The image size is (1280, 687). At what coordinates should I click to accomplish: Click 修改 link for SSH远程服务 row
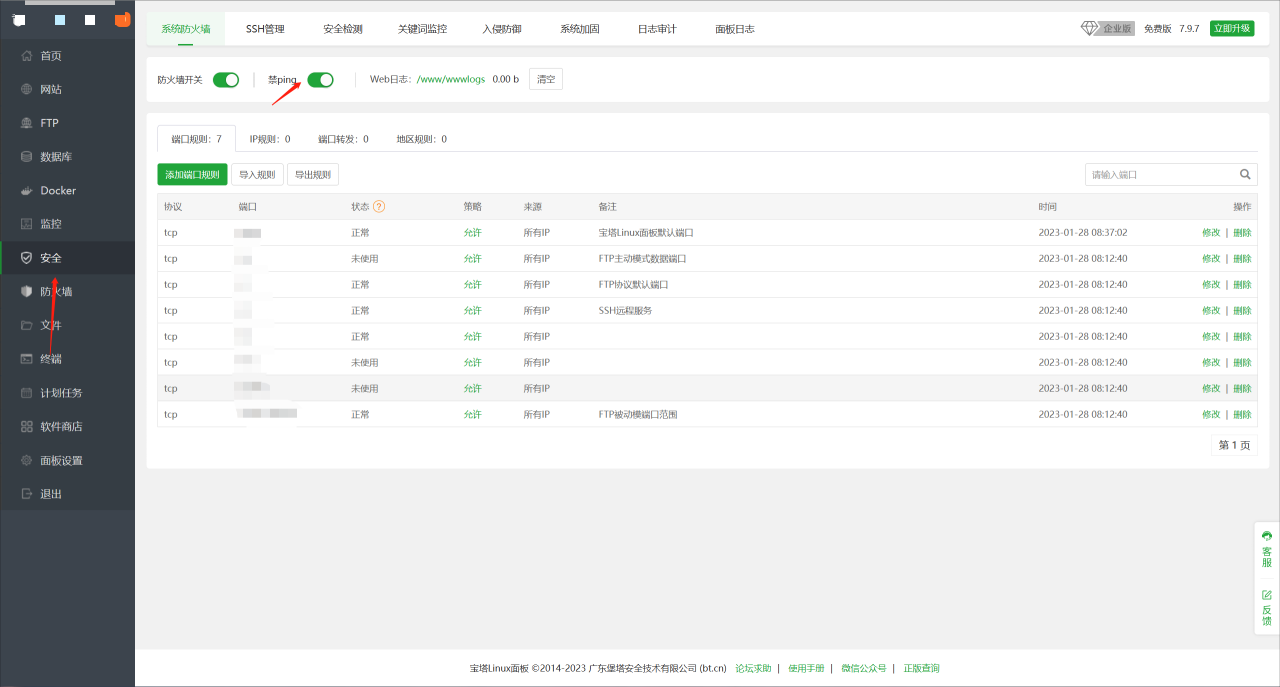pyautogui.click(x=1211, y=311)
